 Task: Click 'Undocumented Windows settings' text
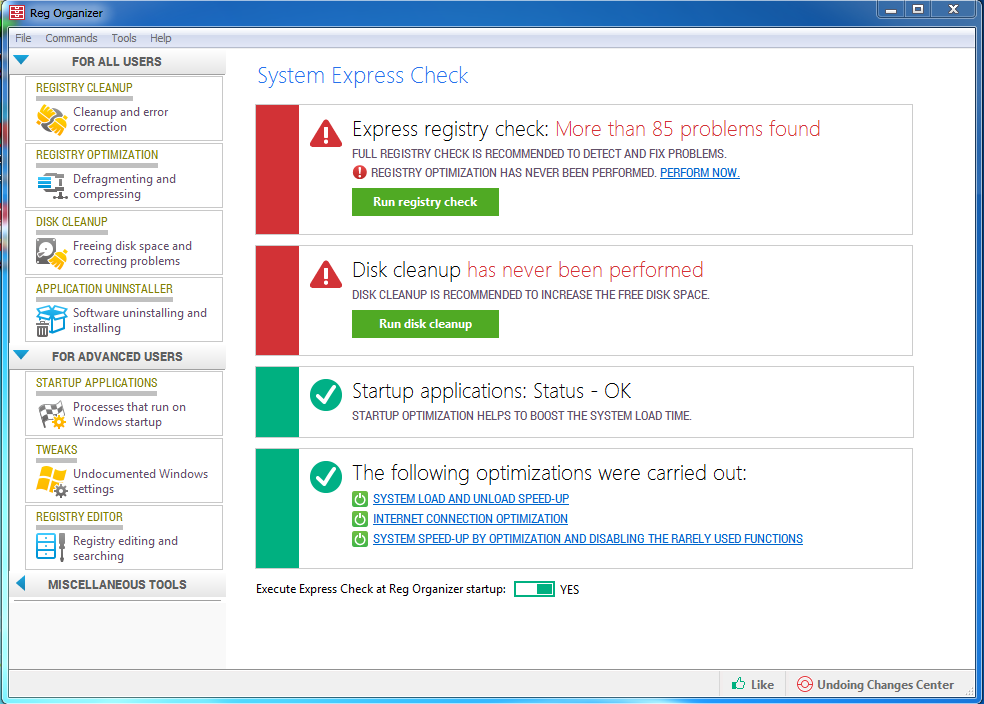tap(141, 481)
